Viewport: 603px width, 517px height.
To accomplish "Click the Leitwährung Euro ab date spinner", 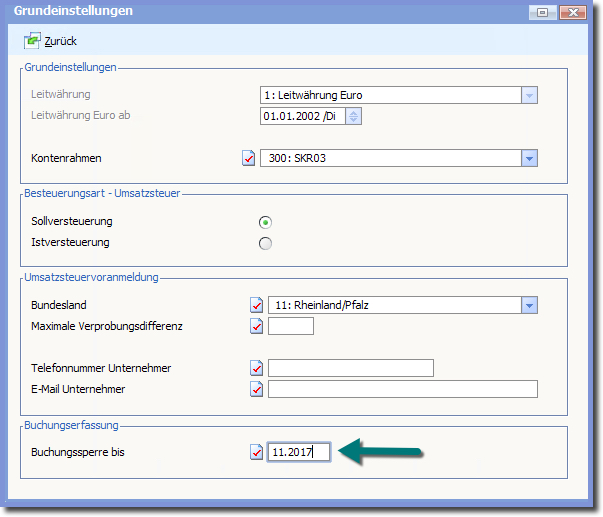I will [354, 116].
